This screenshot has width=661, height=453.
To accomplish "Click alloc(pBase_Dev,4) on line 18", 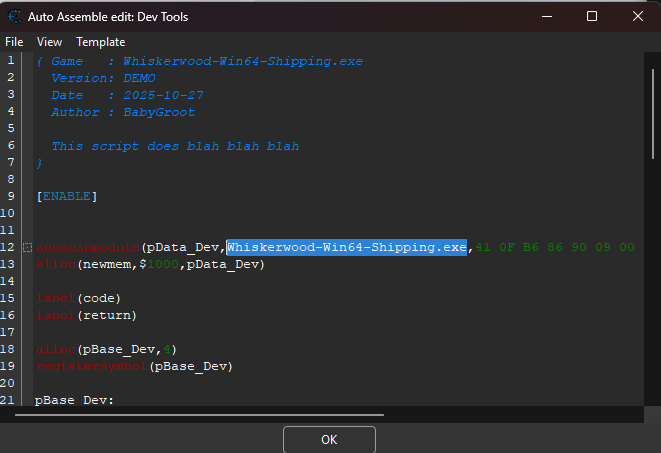I will pyautogui.click(x=106, y=349).
